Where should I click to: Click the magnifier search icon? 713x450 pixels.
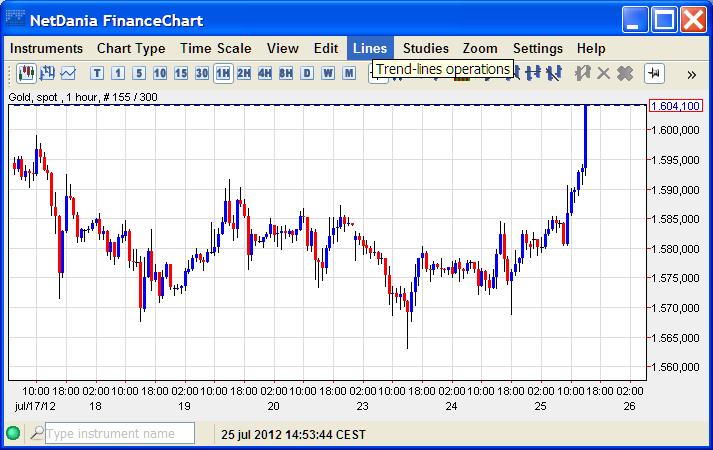[37, 433]
